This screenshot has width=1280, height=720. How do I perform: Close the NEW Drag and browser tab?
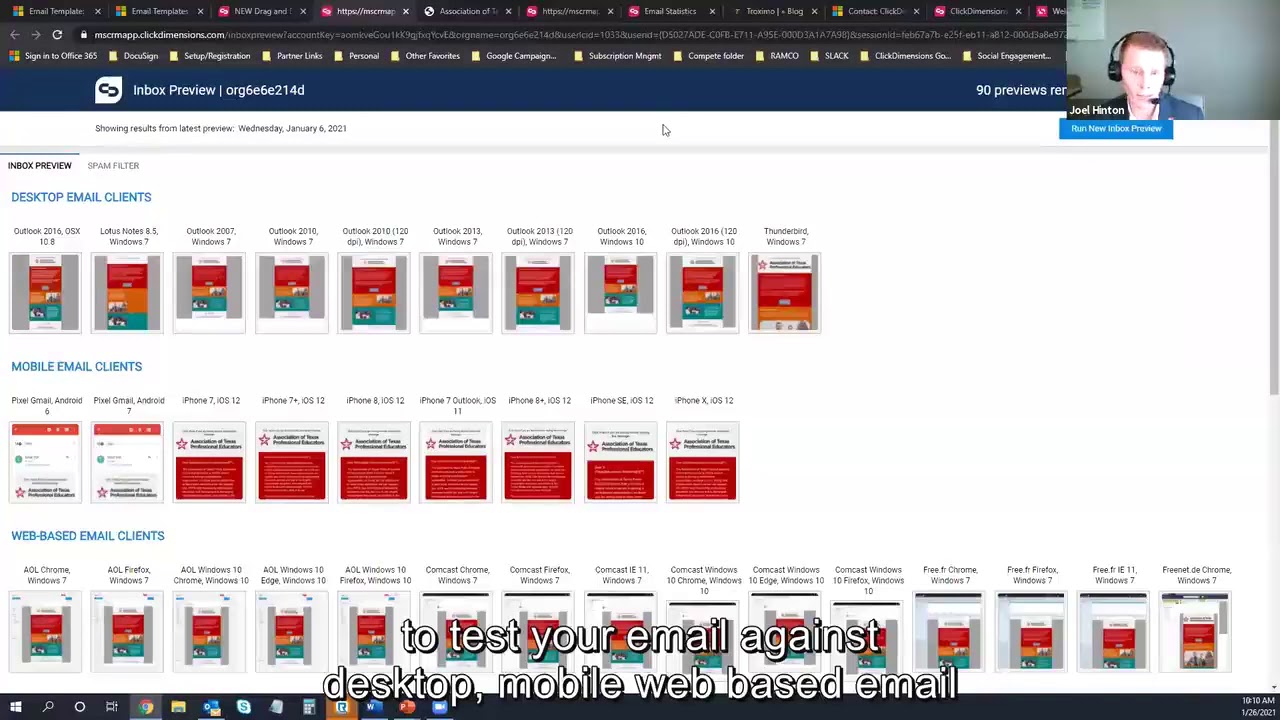click(303, 11)
